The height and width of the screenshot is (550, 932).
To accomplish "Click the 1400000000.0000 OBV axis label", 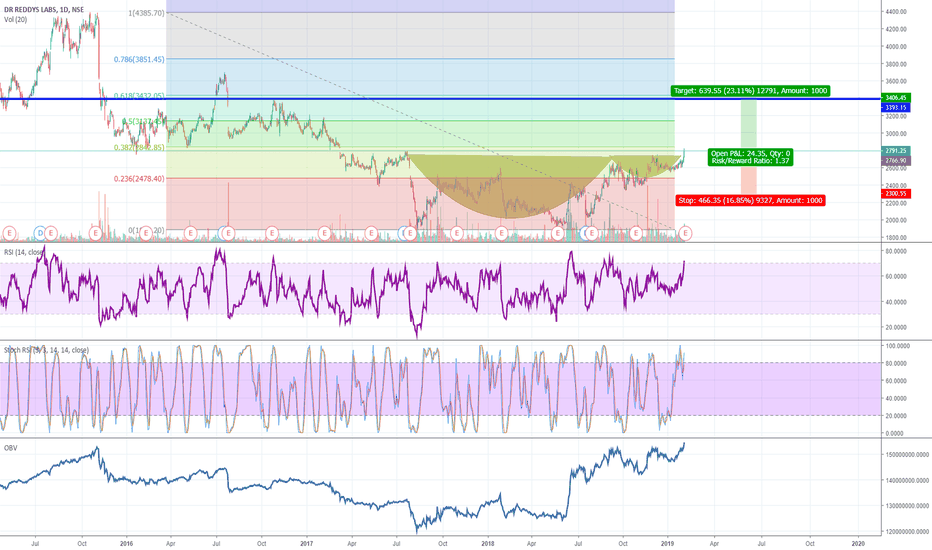I will [905, 480].
